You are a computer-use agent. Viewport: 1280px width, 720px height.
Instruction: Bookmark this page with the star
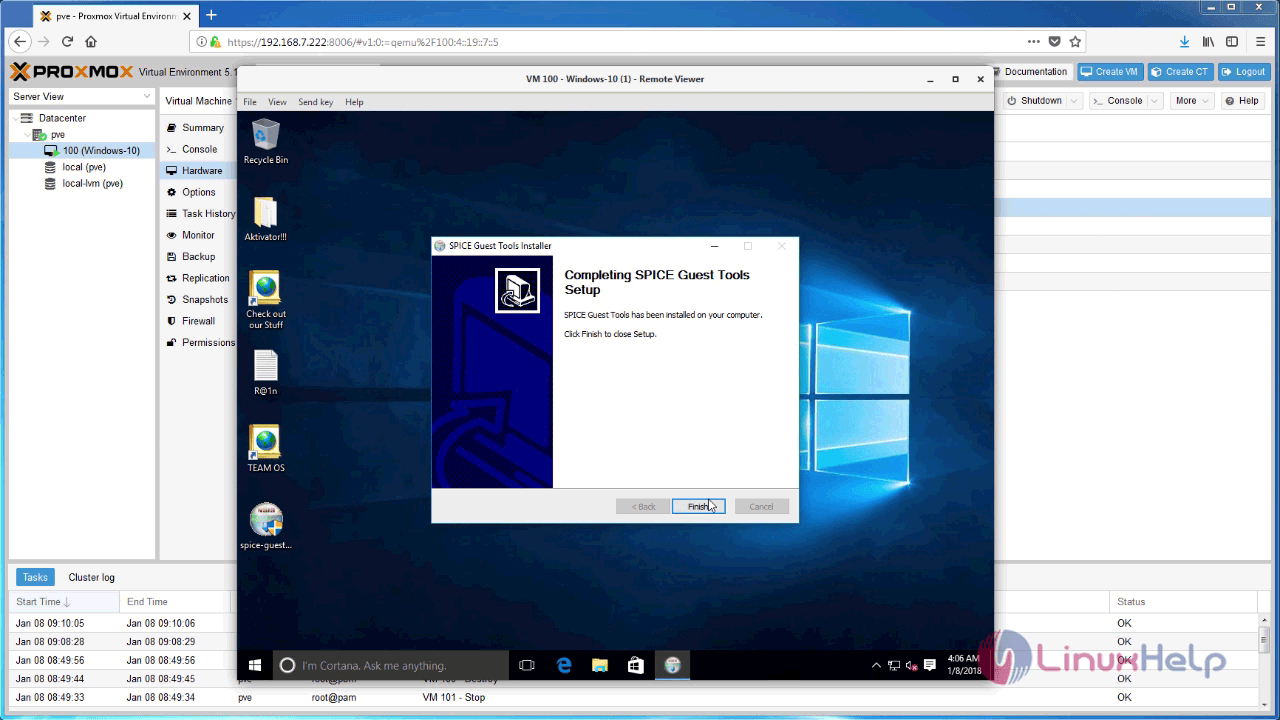pyautogui.click(x=1076, y=42)
